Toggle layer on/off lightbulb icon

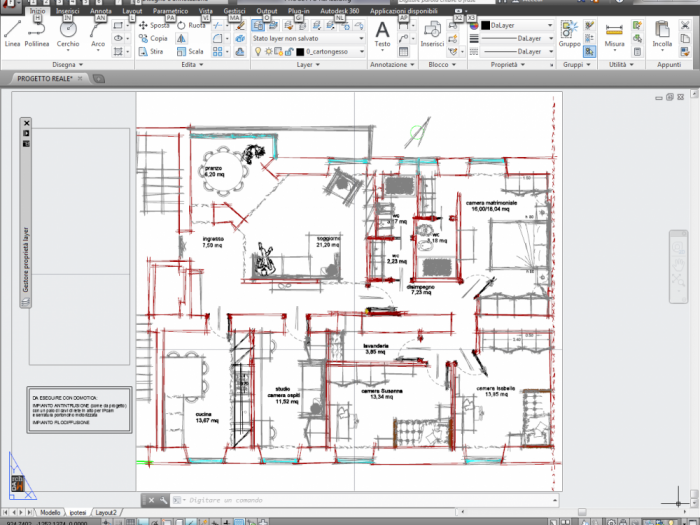coord(258,51)
